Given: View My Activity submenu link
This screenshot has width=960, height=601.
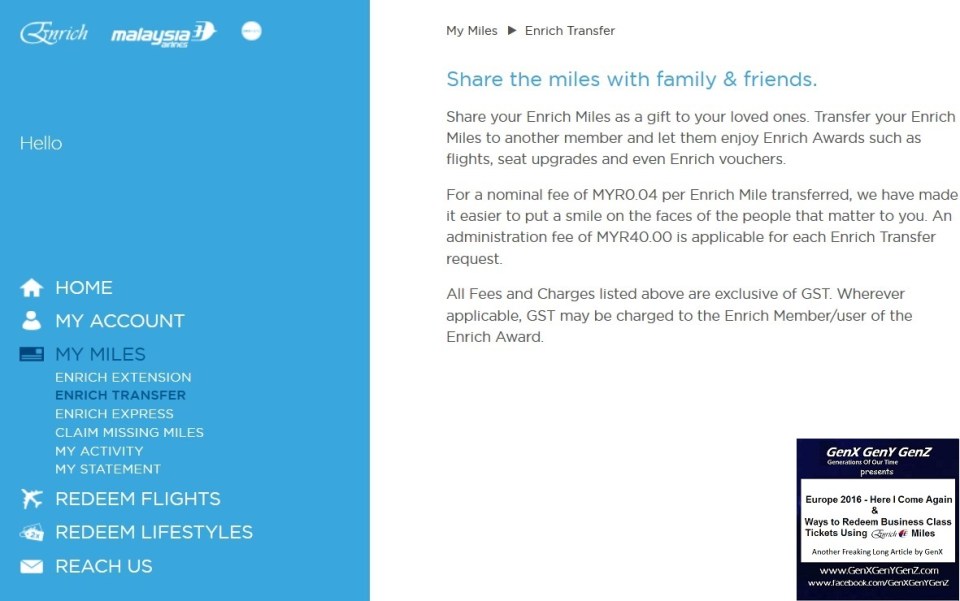Looking at the screenshot, I should [x=99, y=451].
